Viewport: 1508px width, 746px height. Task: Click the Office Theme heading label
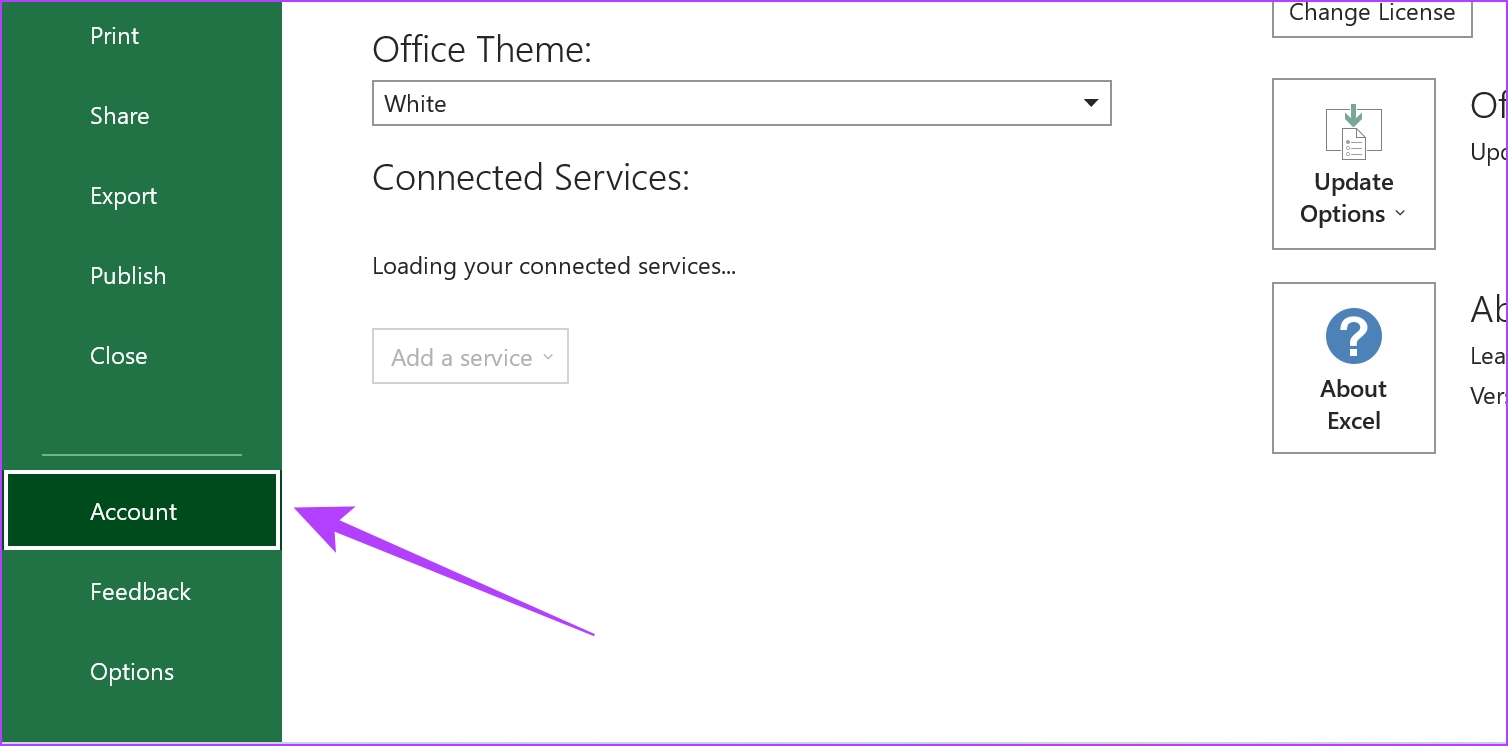(482, 48)
